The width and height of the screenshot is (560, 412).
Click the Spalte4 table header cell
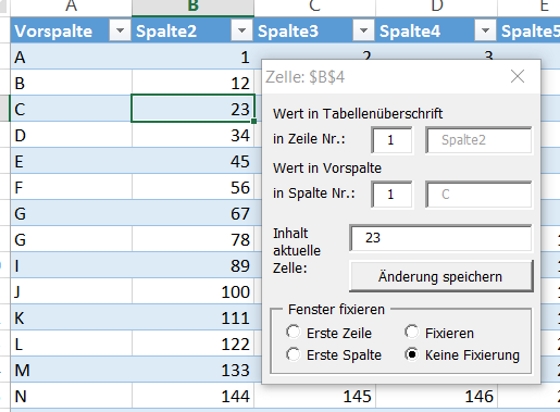(x=436, y=31)
